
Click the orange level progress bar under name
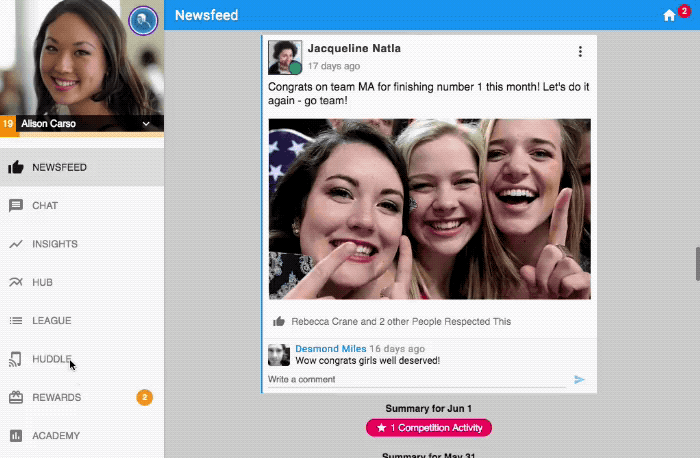pos(82,134)
